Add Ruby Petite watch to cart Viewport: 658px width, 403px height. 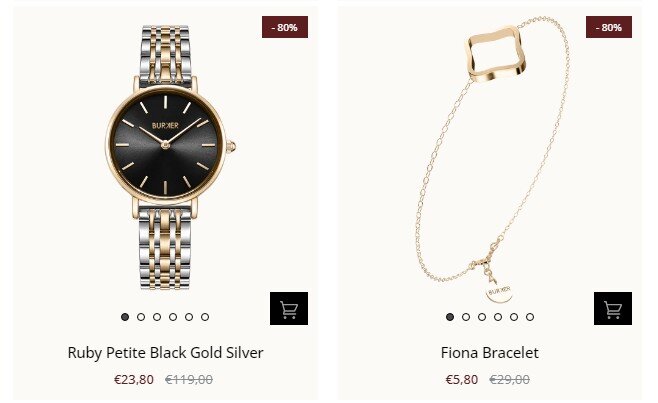(289, 309)
